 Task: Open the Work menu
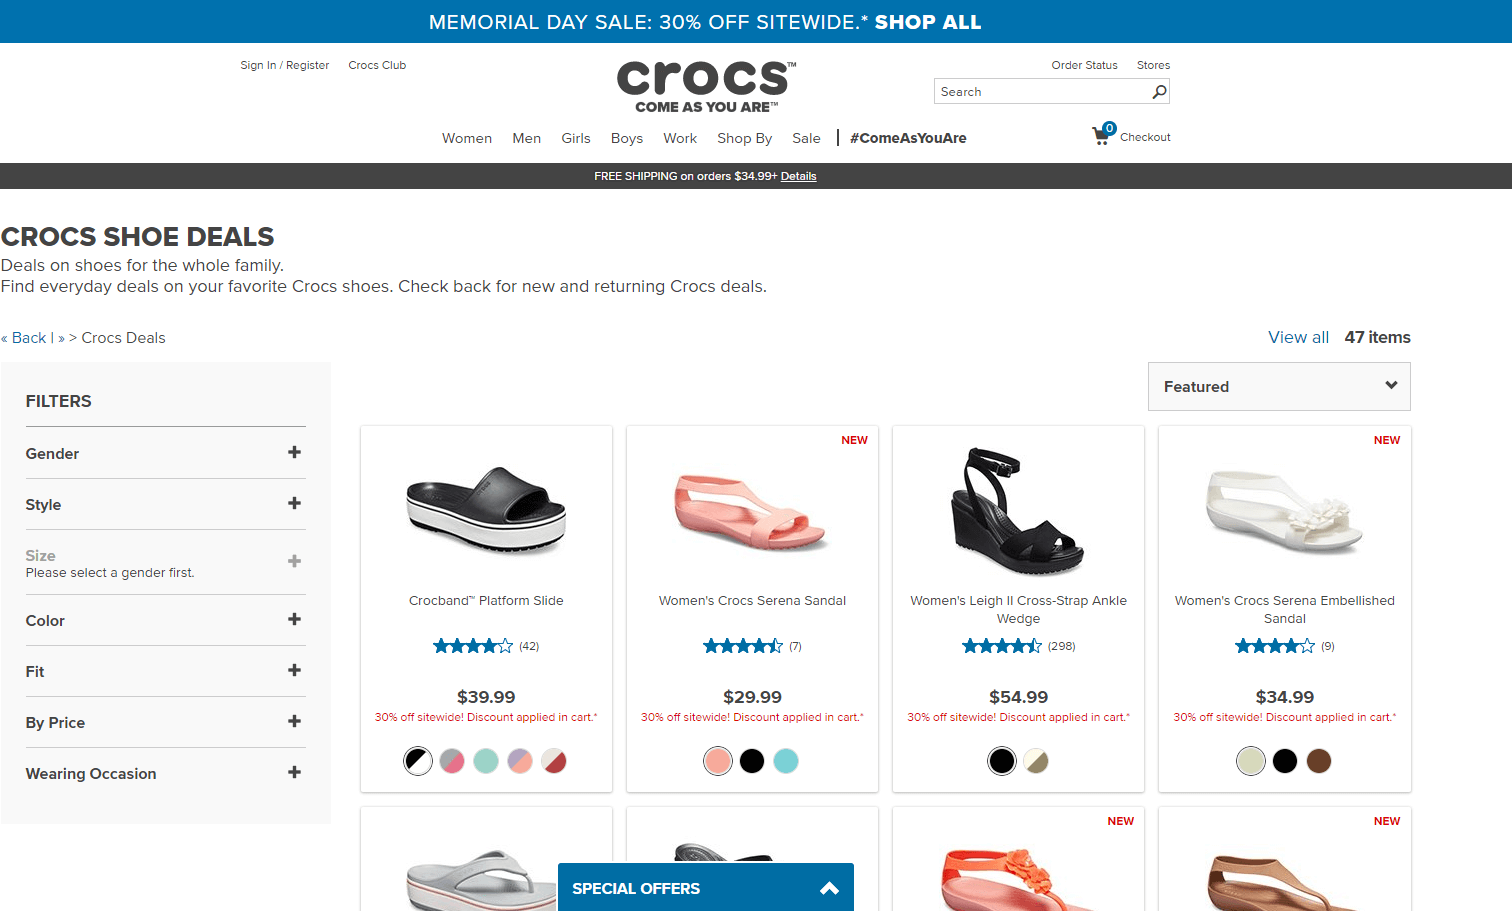[680, 138]
